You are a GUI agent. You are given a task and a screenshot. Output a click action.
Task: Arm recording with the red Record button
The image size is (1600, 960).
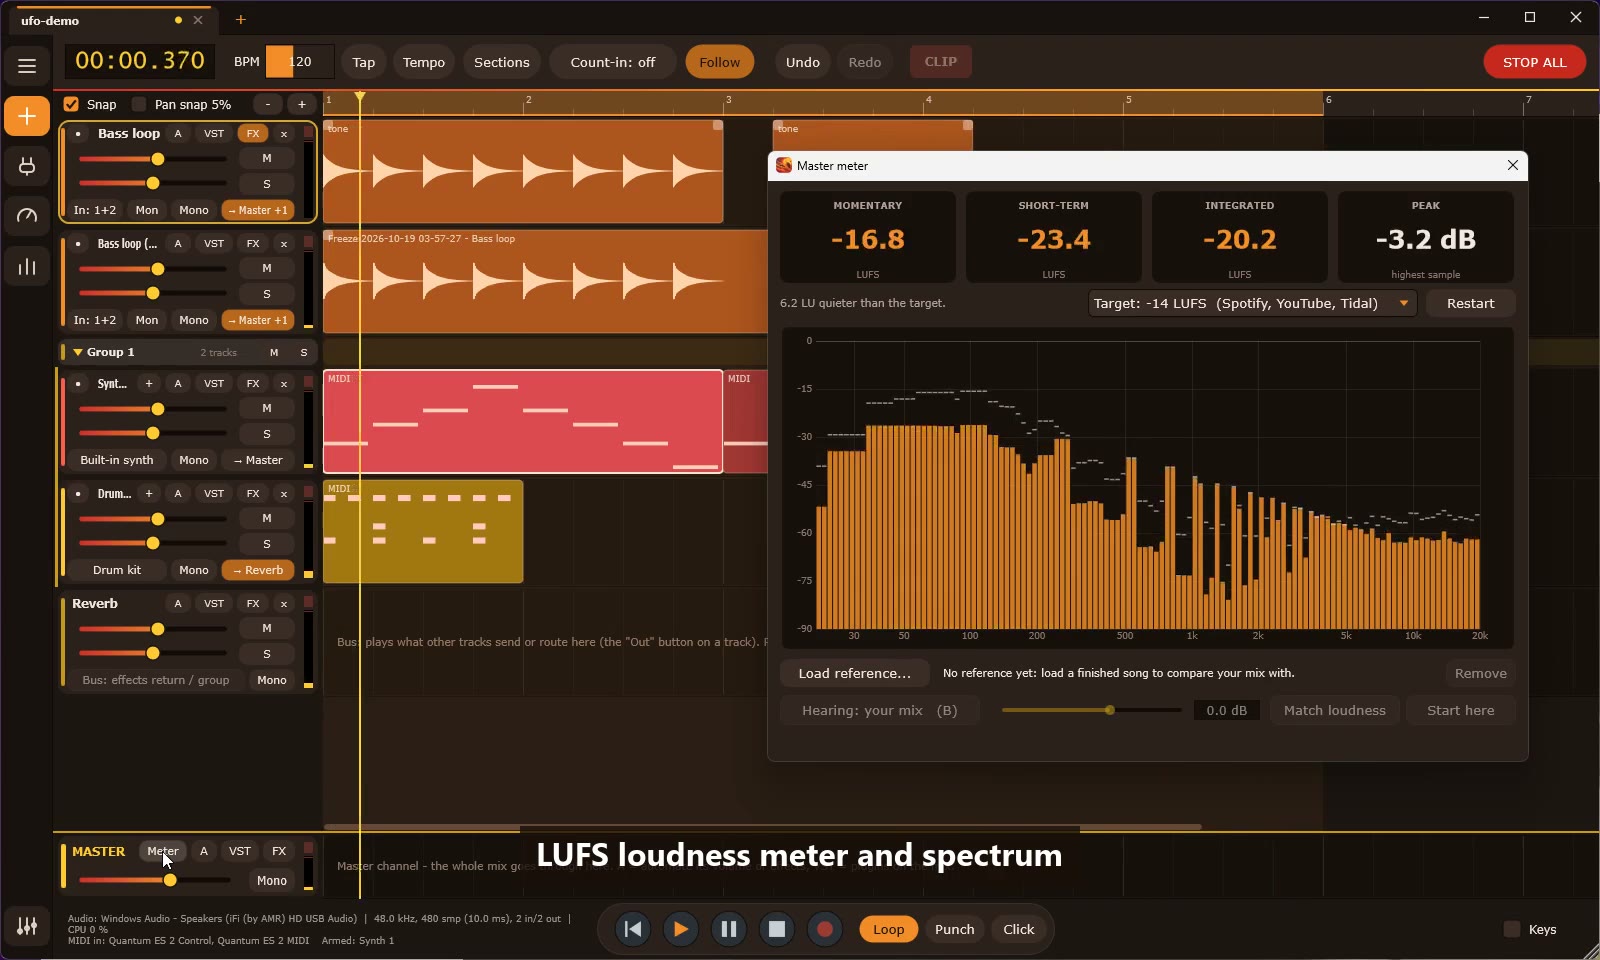click(x=825, y=929)
